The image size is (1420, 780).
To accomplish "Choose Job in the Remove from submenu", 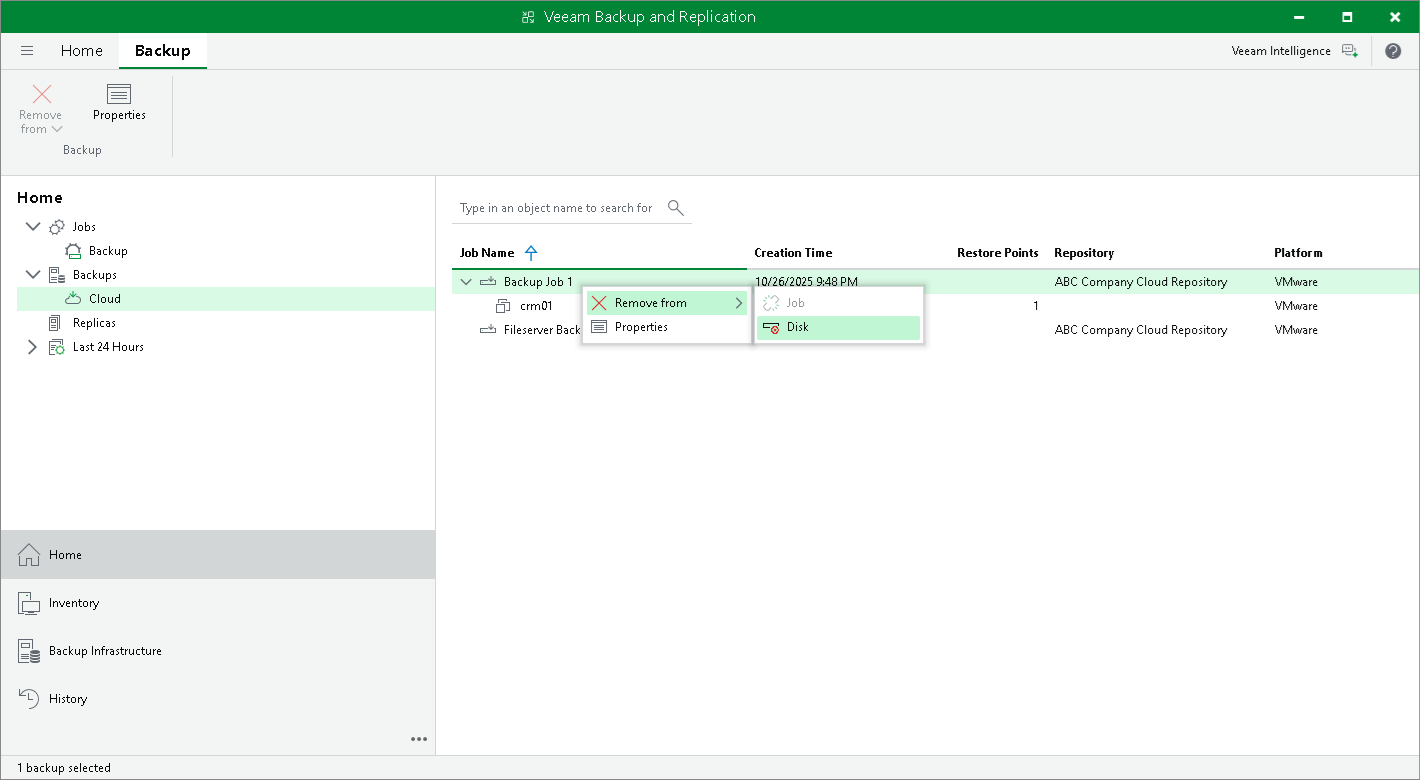I will [x=838, y=303].
